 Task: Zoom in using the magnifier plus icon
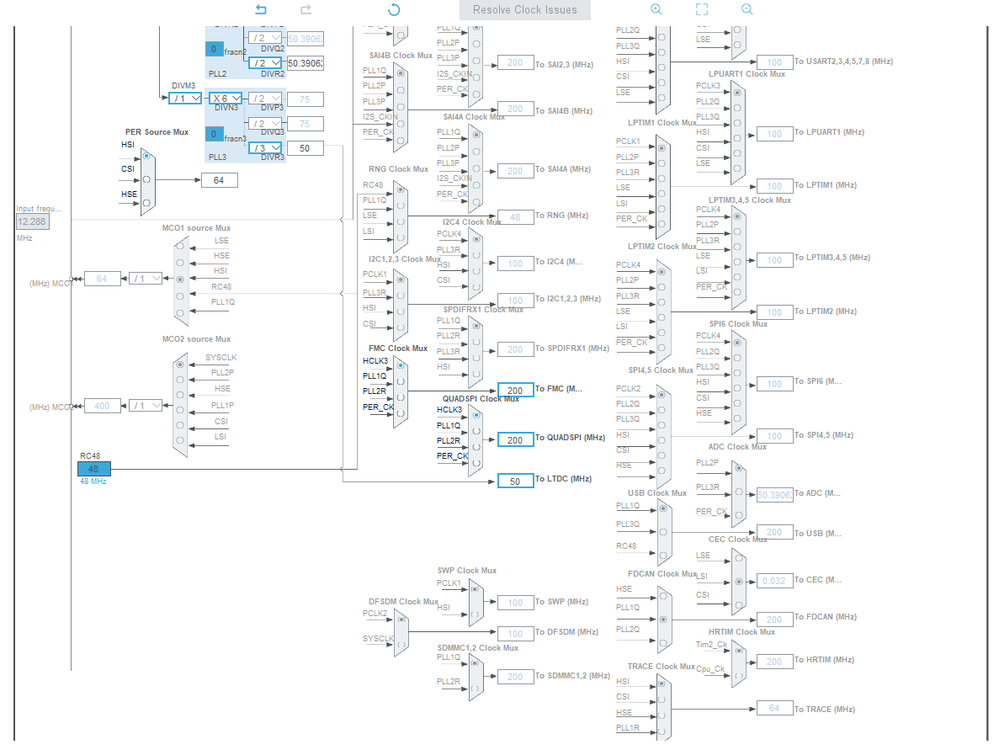coord(656,10)
